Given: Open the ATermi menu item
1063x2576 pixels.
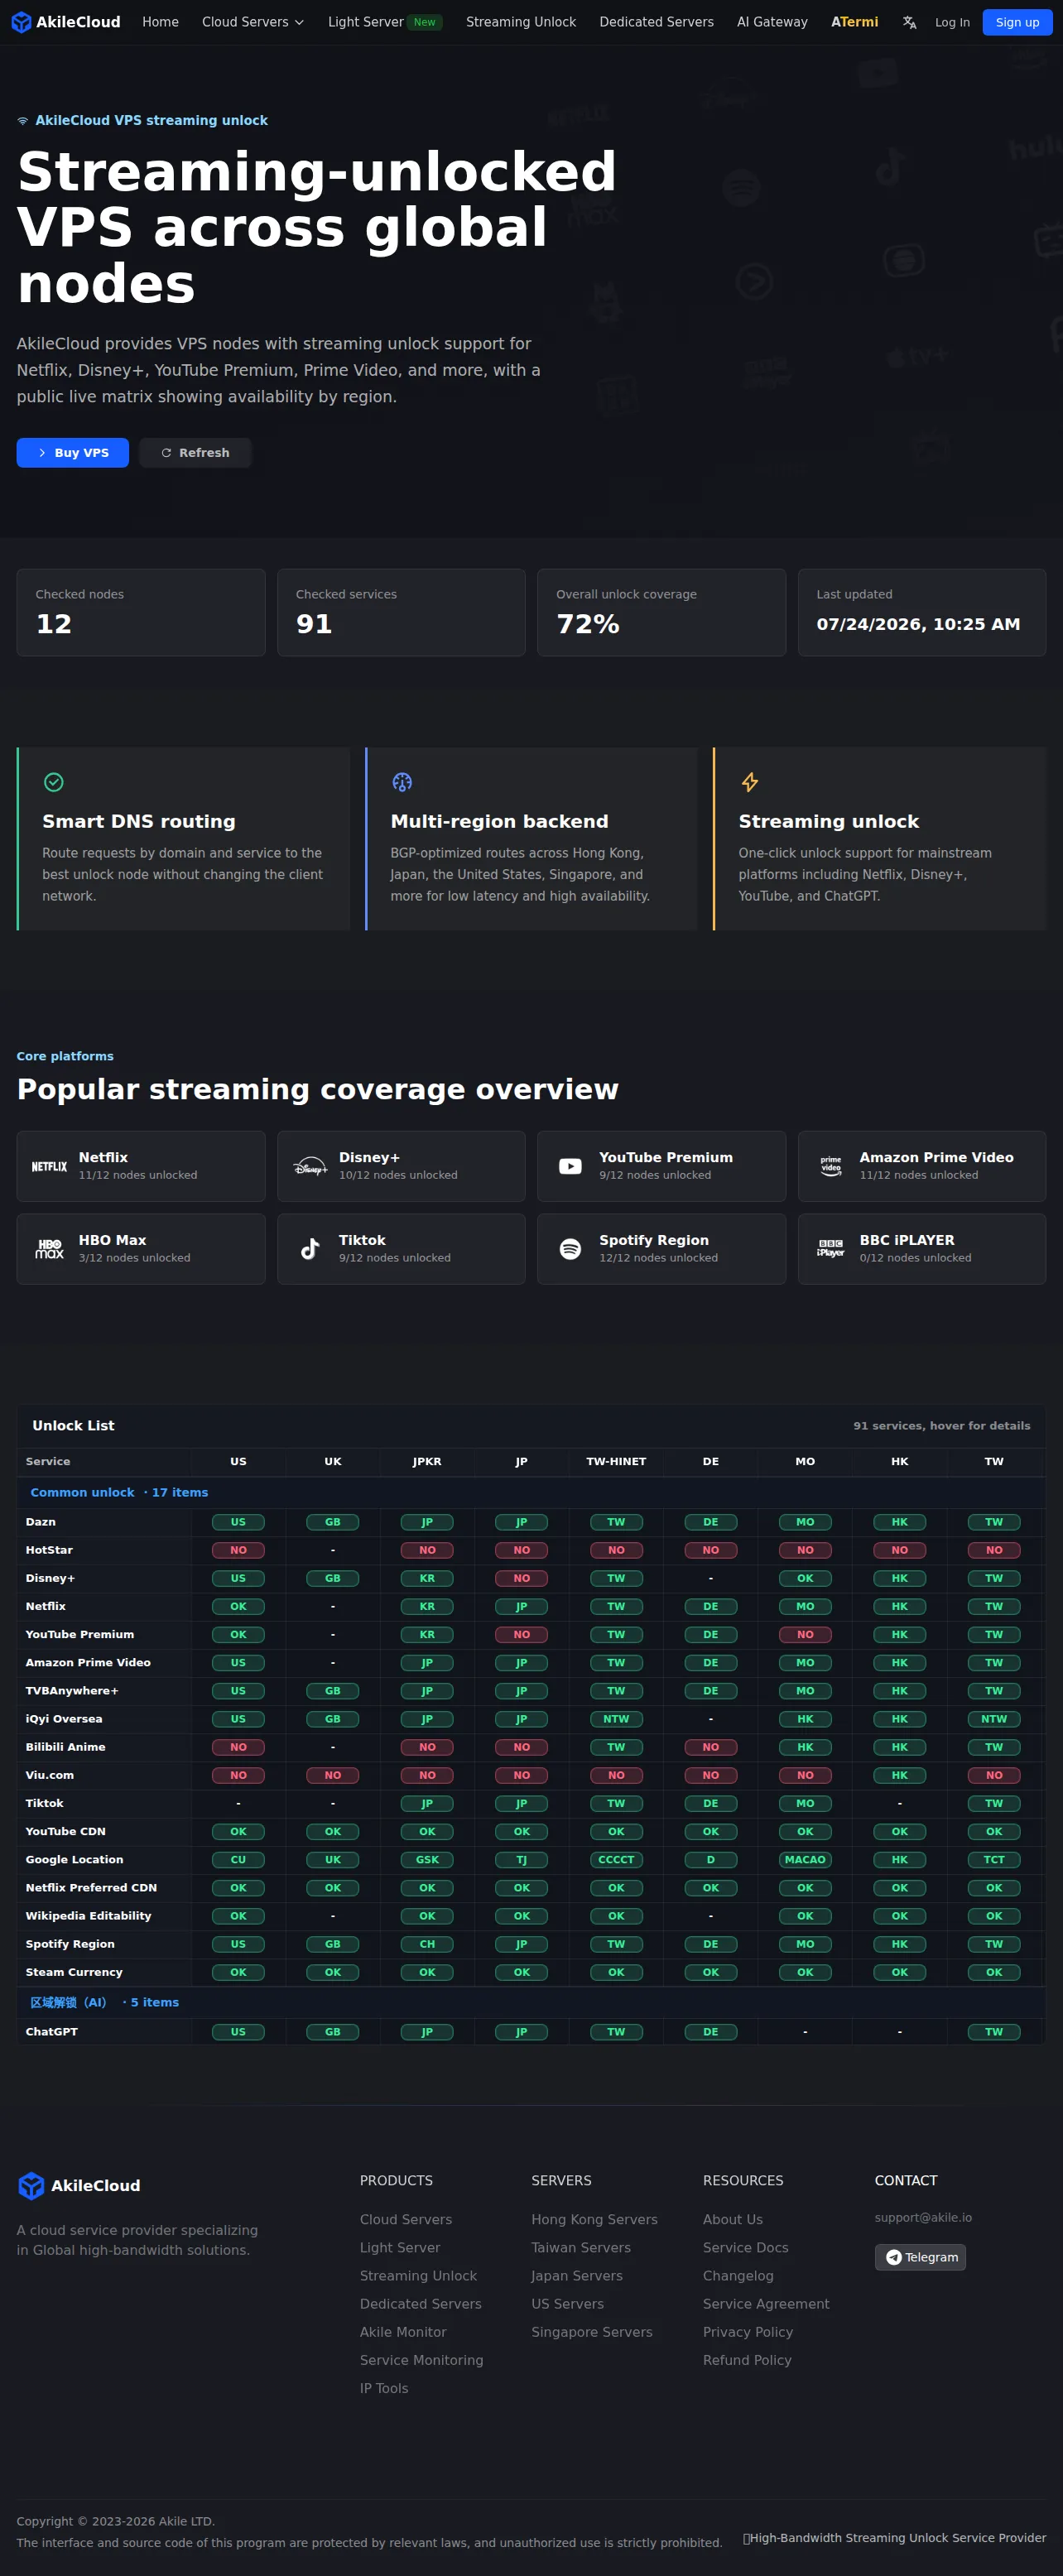Looking at the screenshot, I should (x=855, y=22).
